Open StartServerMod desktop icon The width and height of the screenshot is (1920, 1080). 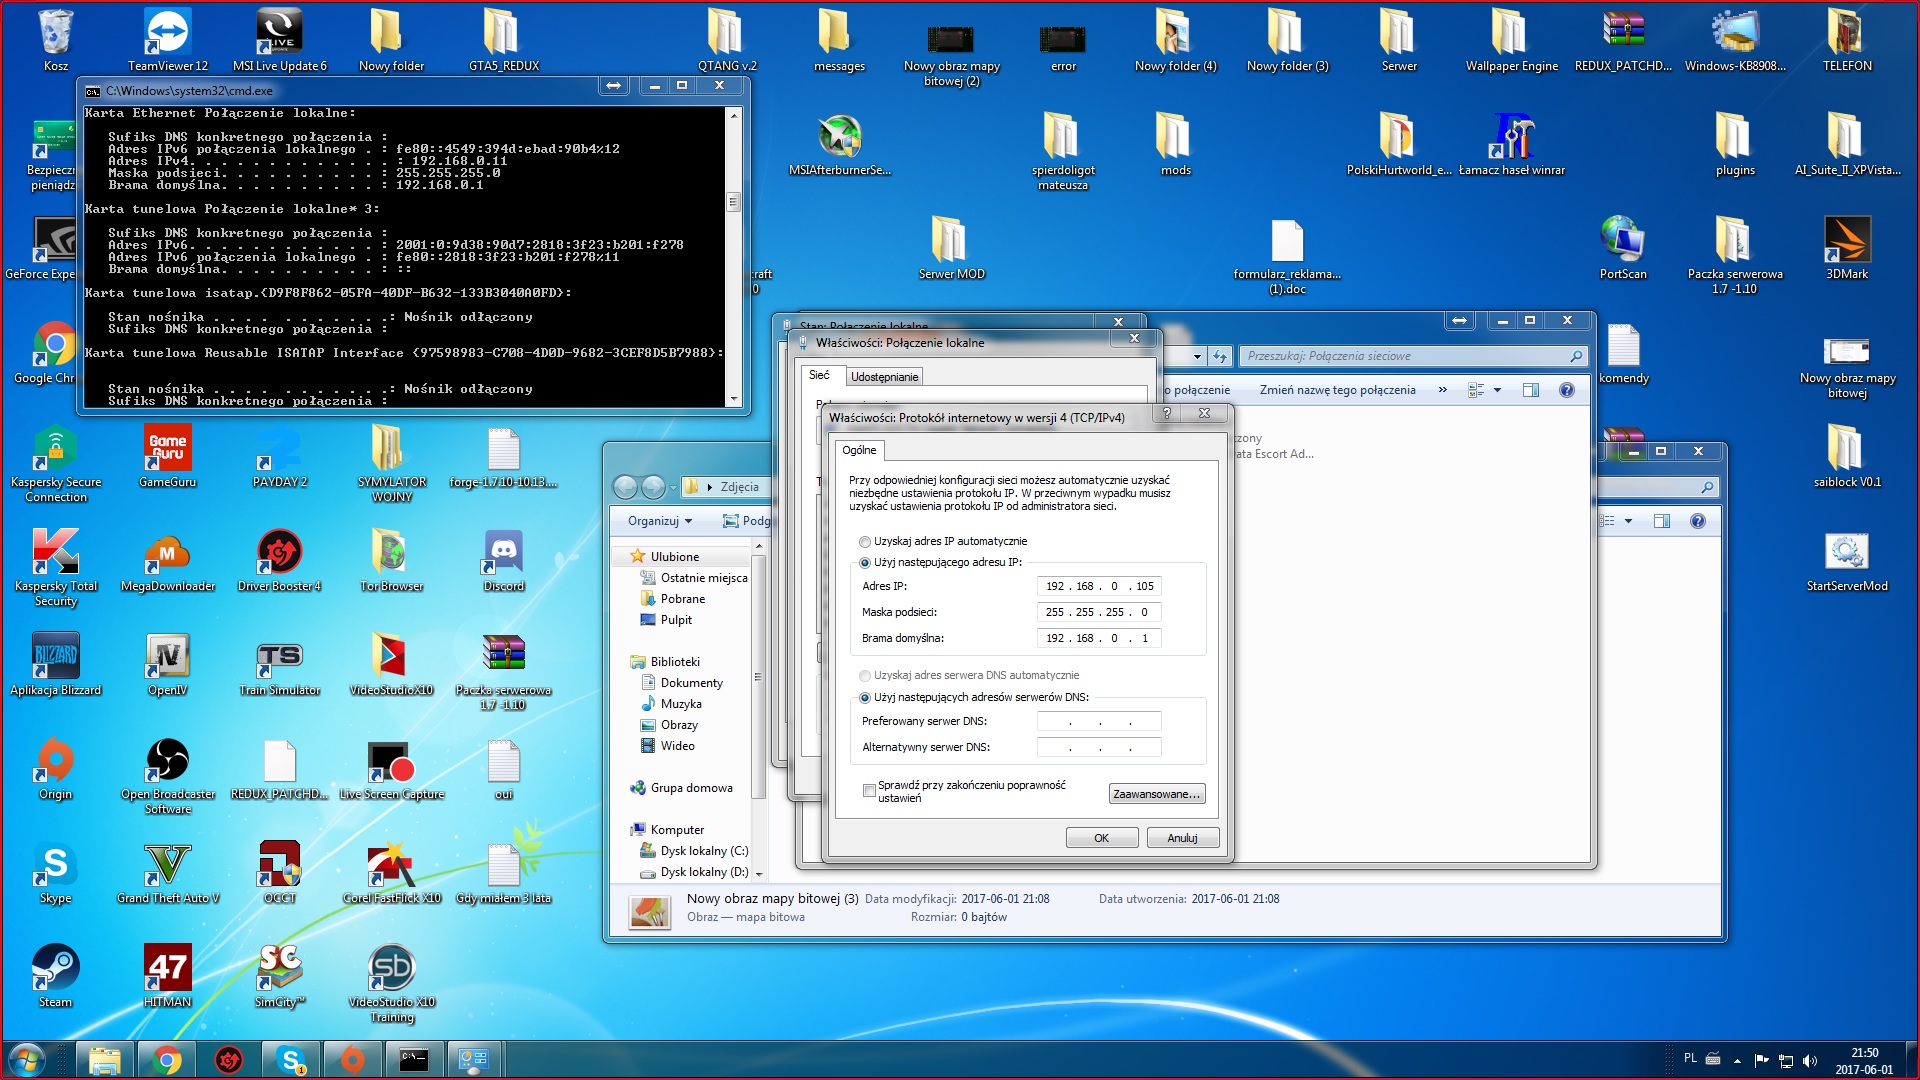coord(1847,560)
